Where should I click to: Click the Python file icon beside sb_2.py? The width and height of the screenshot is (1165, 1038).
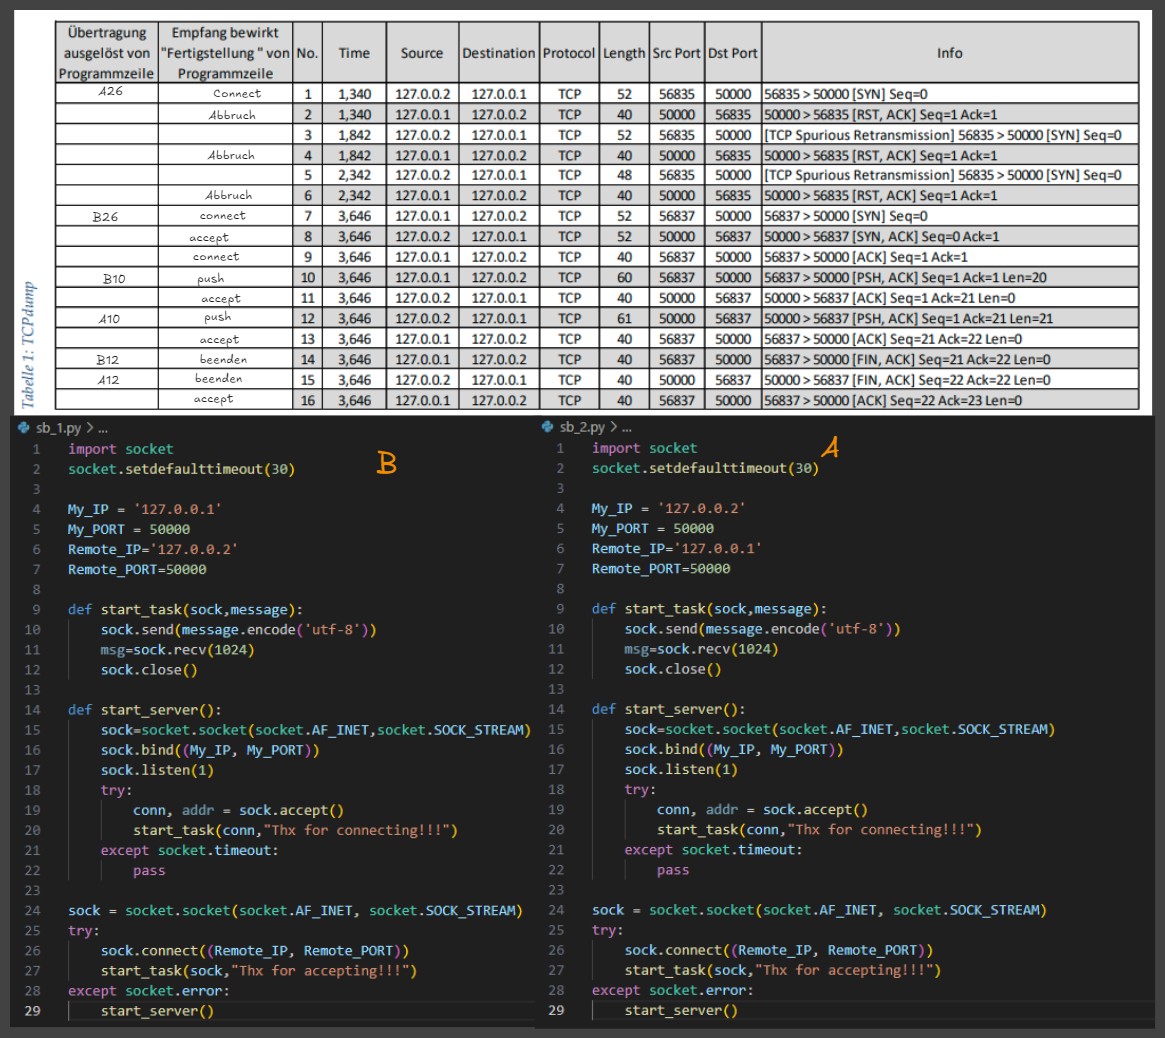tap(548, 427)
